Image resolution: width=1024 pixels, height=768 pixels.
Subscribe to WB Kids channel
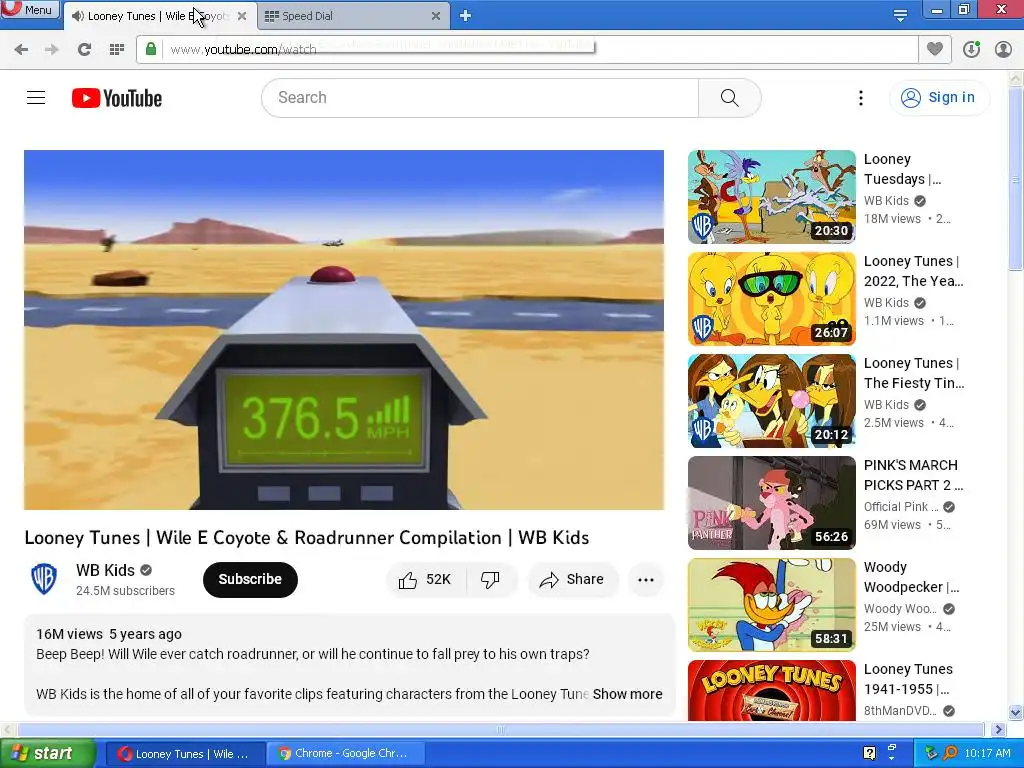pos(250,579)
